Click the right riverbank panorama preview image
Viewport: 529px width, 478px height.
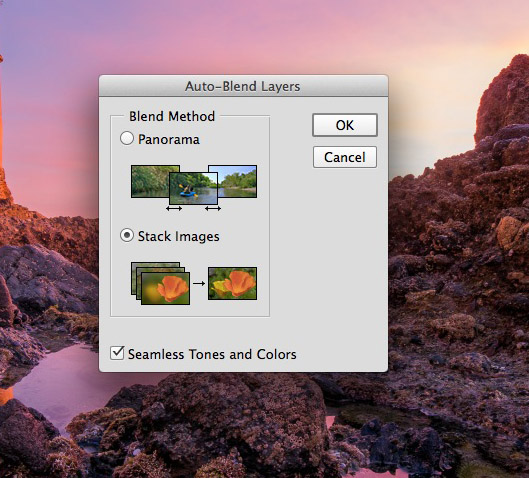point(238,181)
